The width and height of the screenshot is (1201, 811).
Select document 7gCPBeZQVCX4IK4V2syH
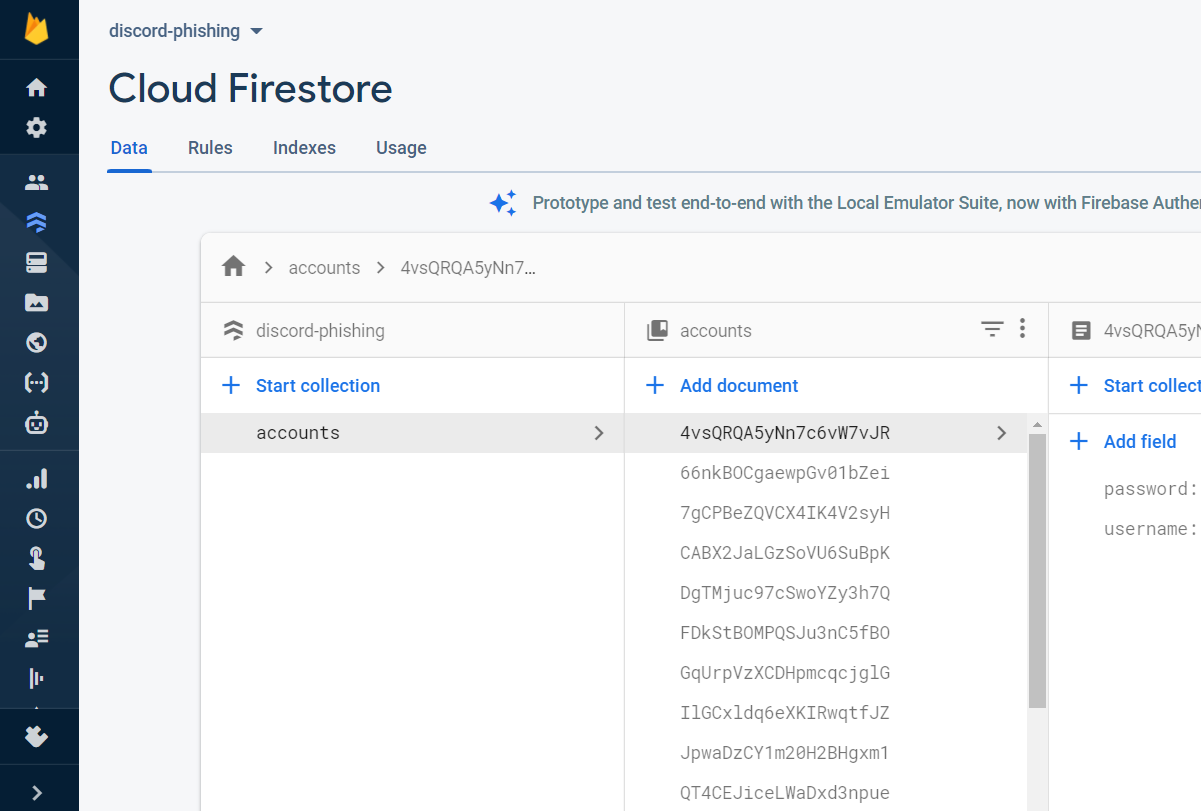826,513
